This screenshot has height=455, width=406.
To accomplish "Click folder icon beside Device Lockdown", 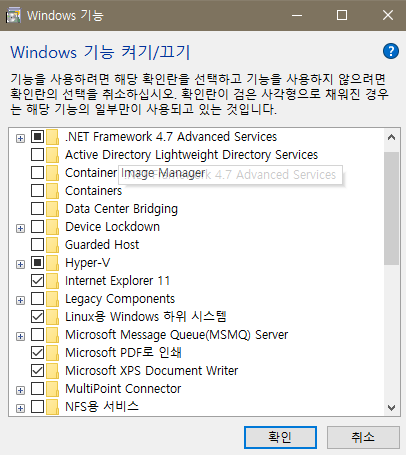I will pos(53,227).
